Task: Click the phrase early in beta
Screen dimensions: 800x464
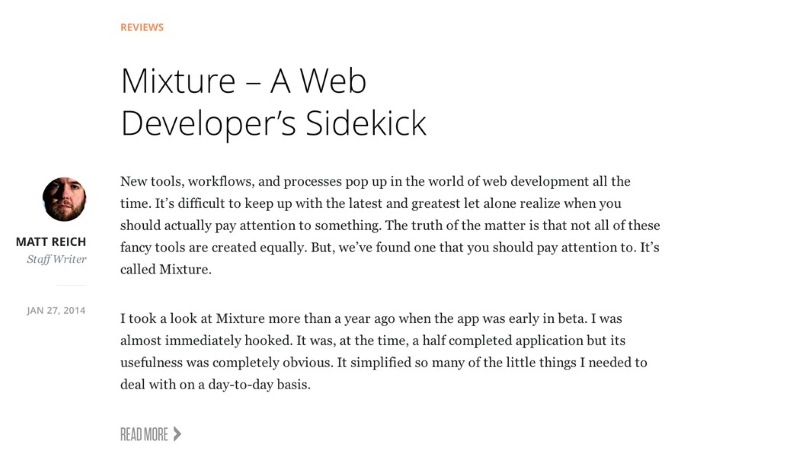Action: [x=527, y=318]
